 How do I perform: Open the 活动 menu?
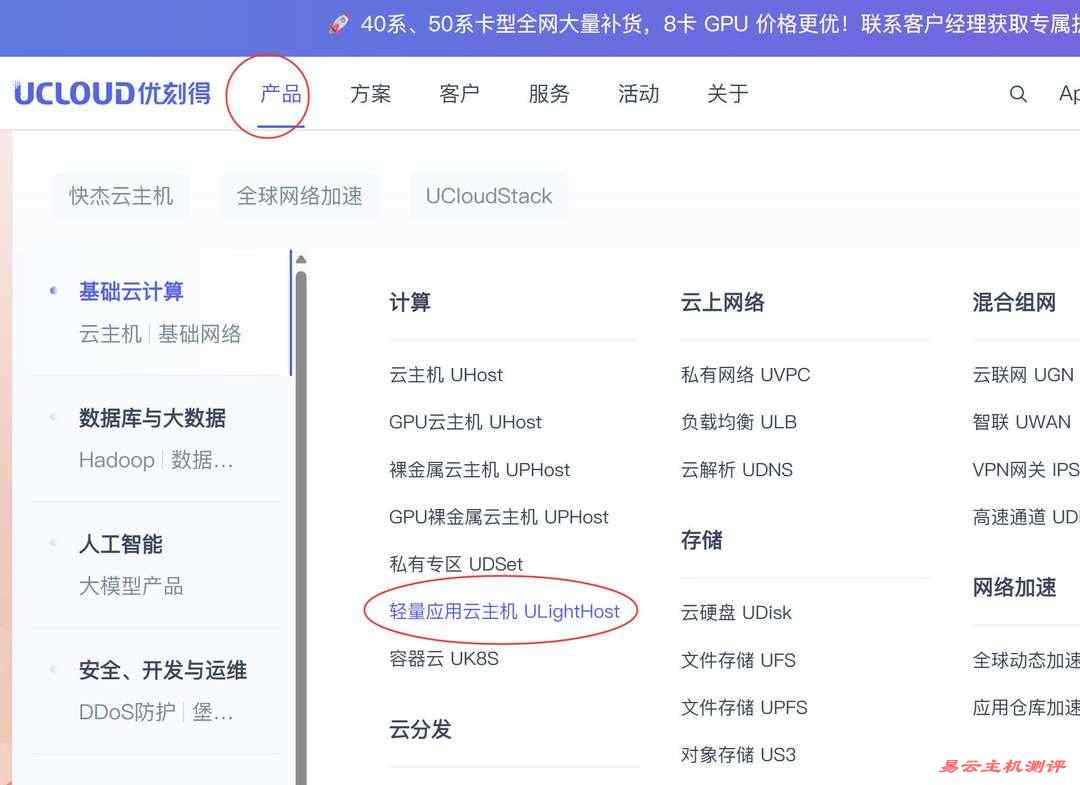point(637,93)
